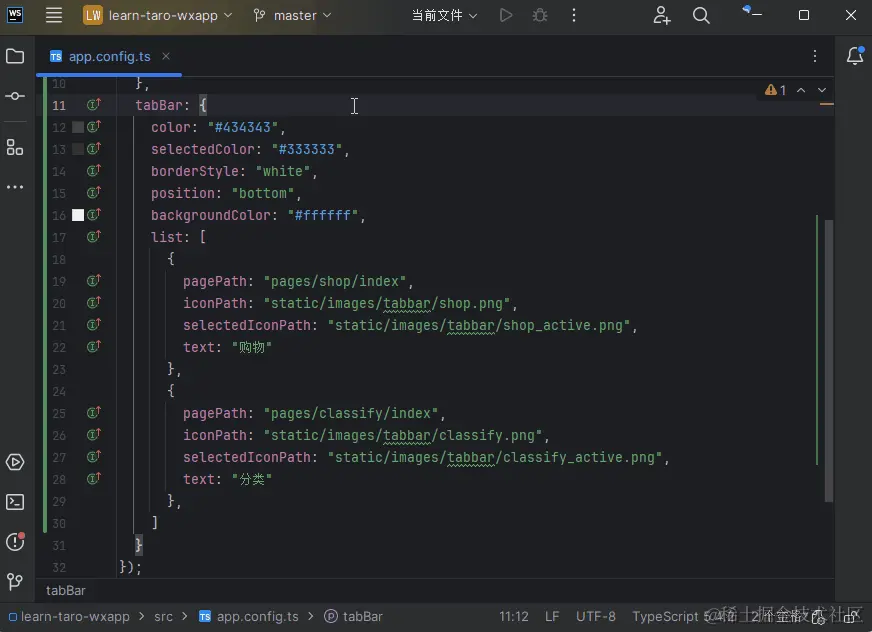Open the 当前文件 run configuration dropdown
The width and height of the screenshot is (872, 632).
pos(444,15)
